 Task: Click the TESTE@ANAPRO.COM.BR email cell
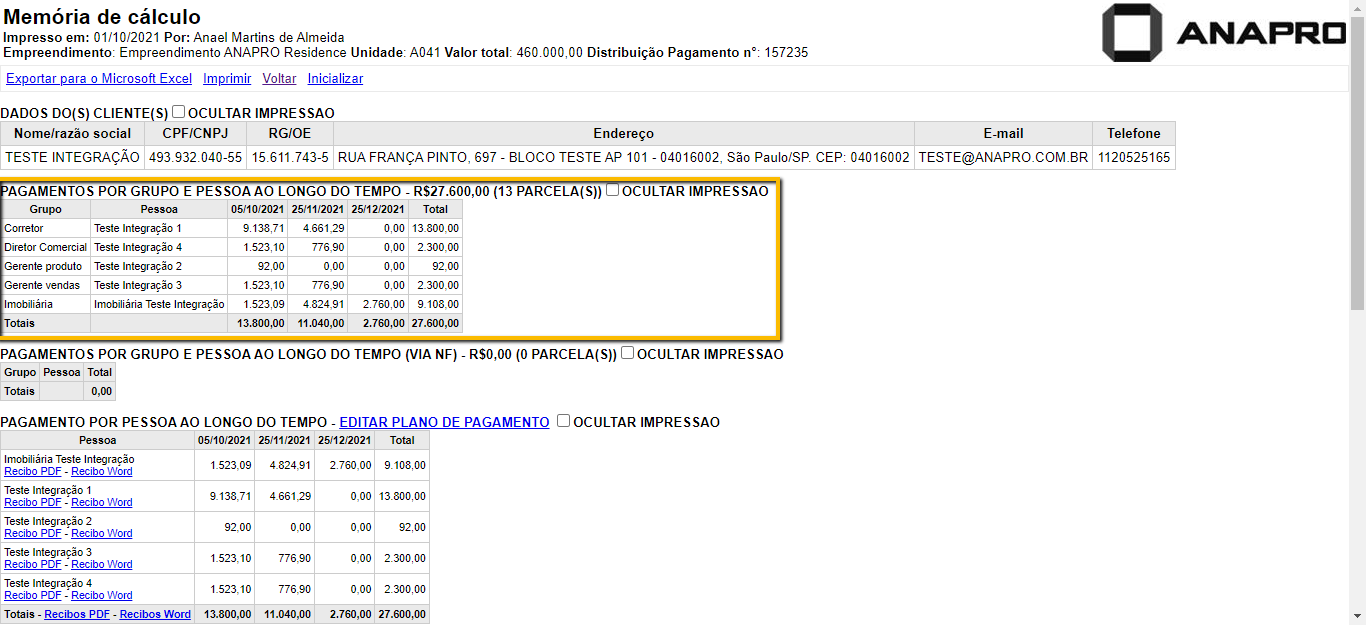pos(1003,157)
